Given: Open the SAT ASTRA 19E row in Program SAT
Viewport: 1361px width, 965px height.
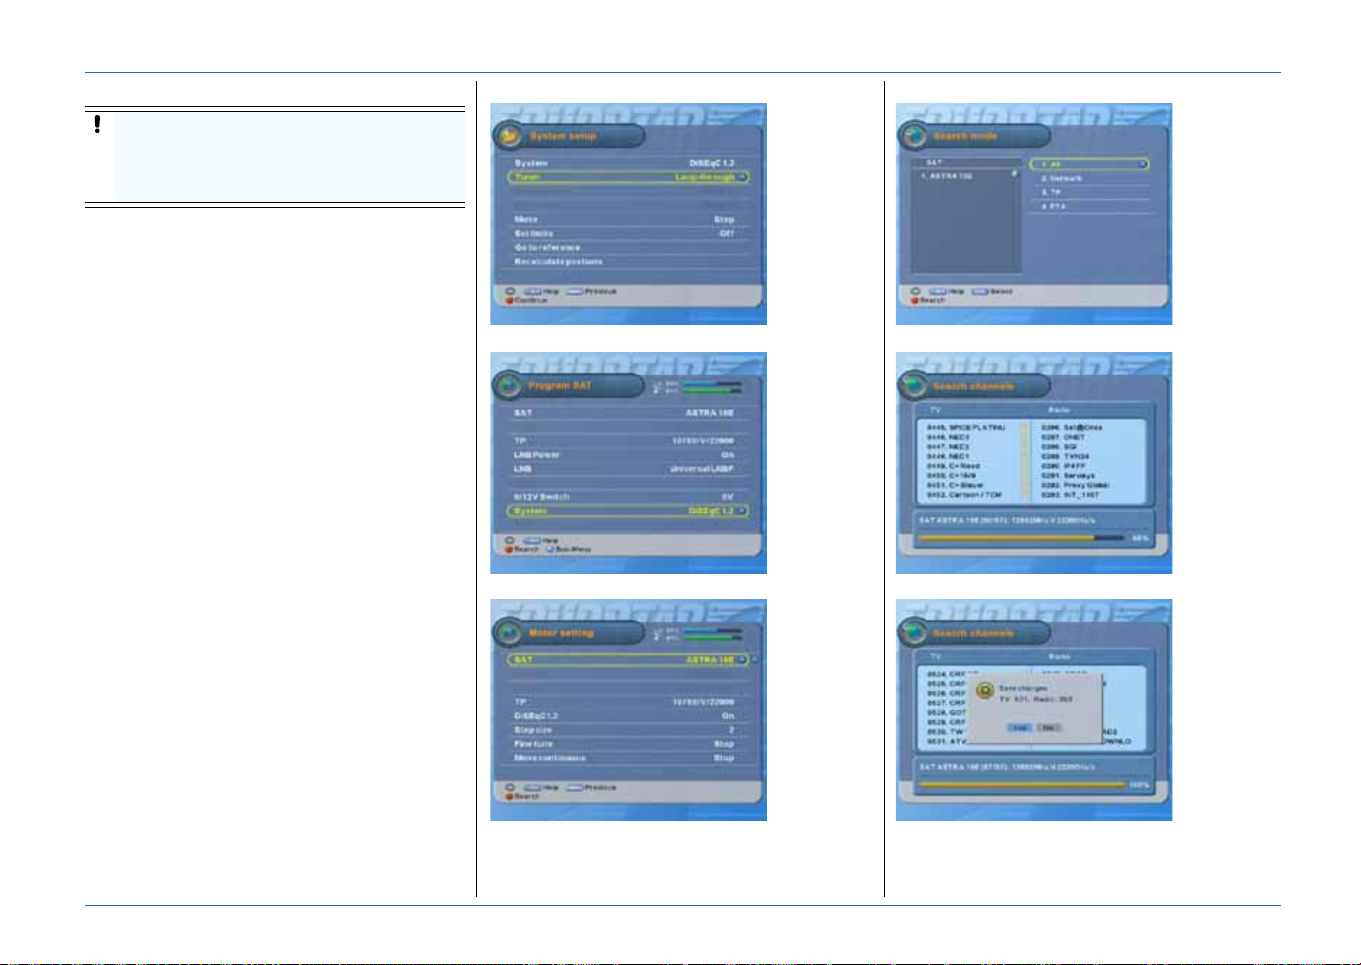Looking at the screenshot, I should (x=627, y=413).
